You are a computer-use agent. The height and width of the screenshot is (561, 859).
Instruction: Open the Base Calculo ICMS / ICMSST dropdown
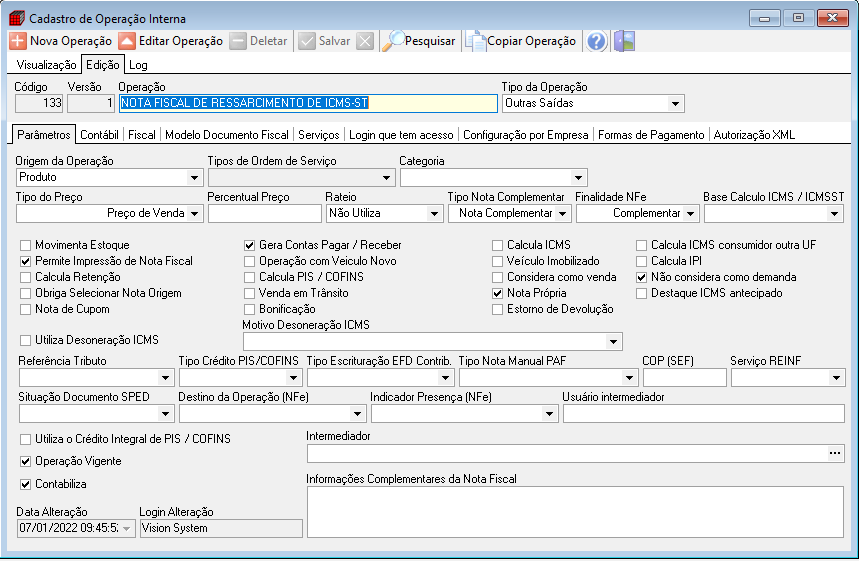(834, 214)
